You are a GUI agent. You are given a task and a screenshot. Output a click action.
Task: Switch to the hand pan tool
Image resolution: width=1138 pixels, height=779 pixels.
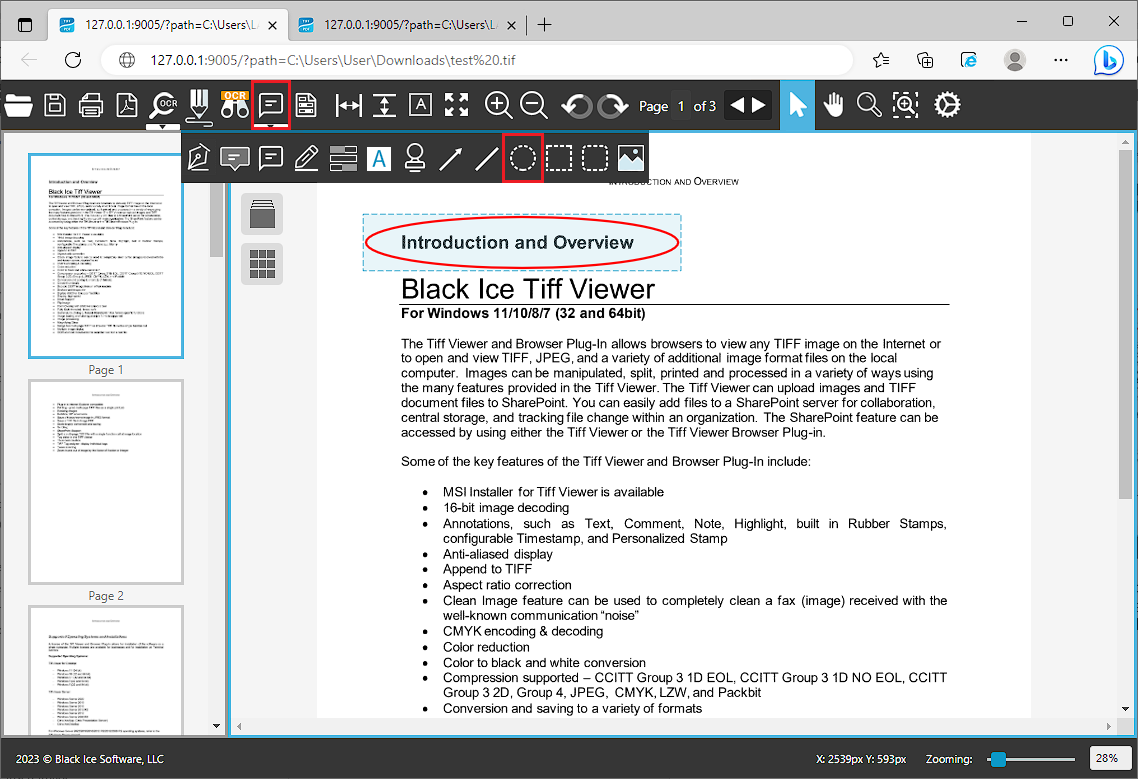click(833, 106)
